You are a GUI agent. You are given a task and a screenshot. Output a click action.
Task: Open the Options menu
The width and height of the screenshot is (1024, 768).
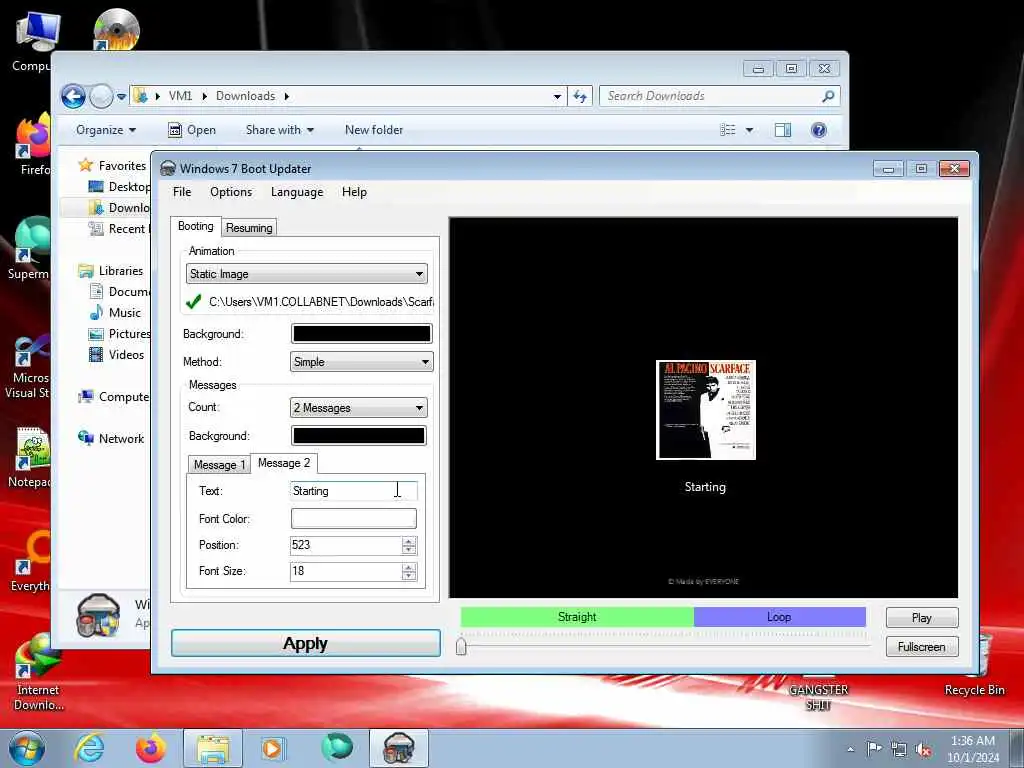pyautogui.click(x=231, y=192)
